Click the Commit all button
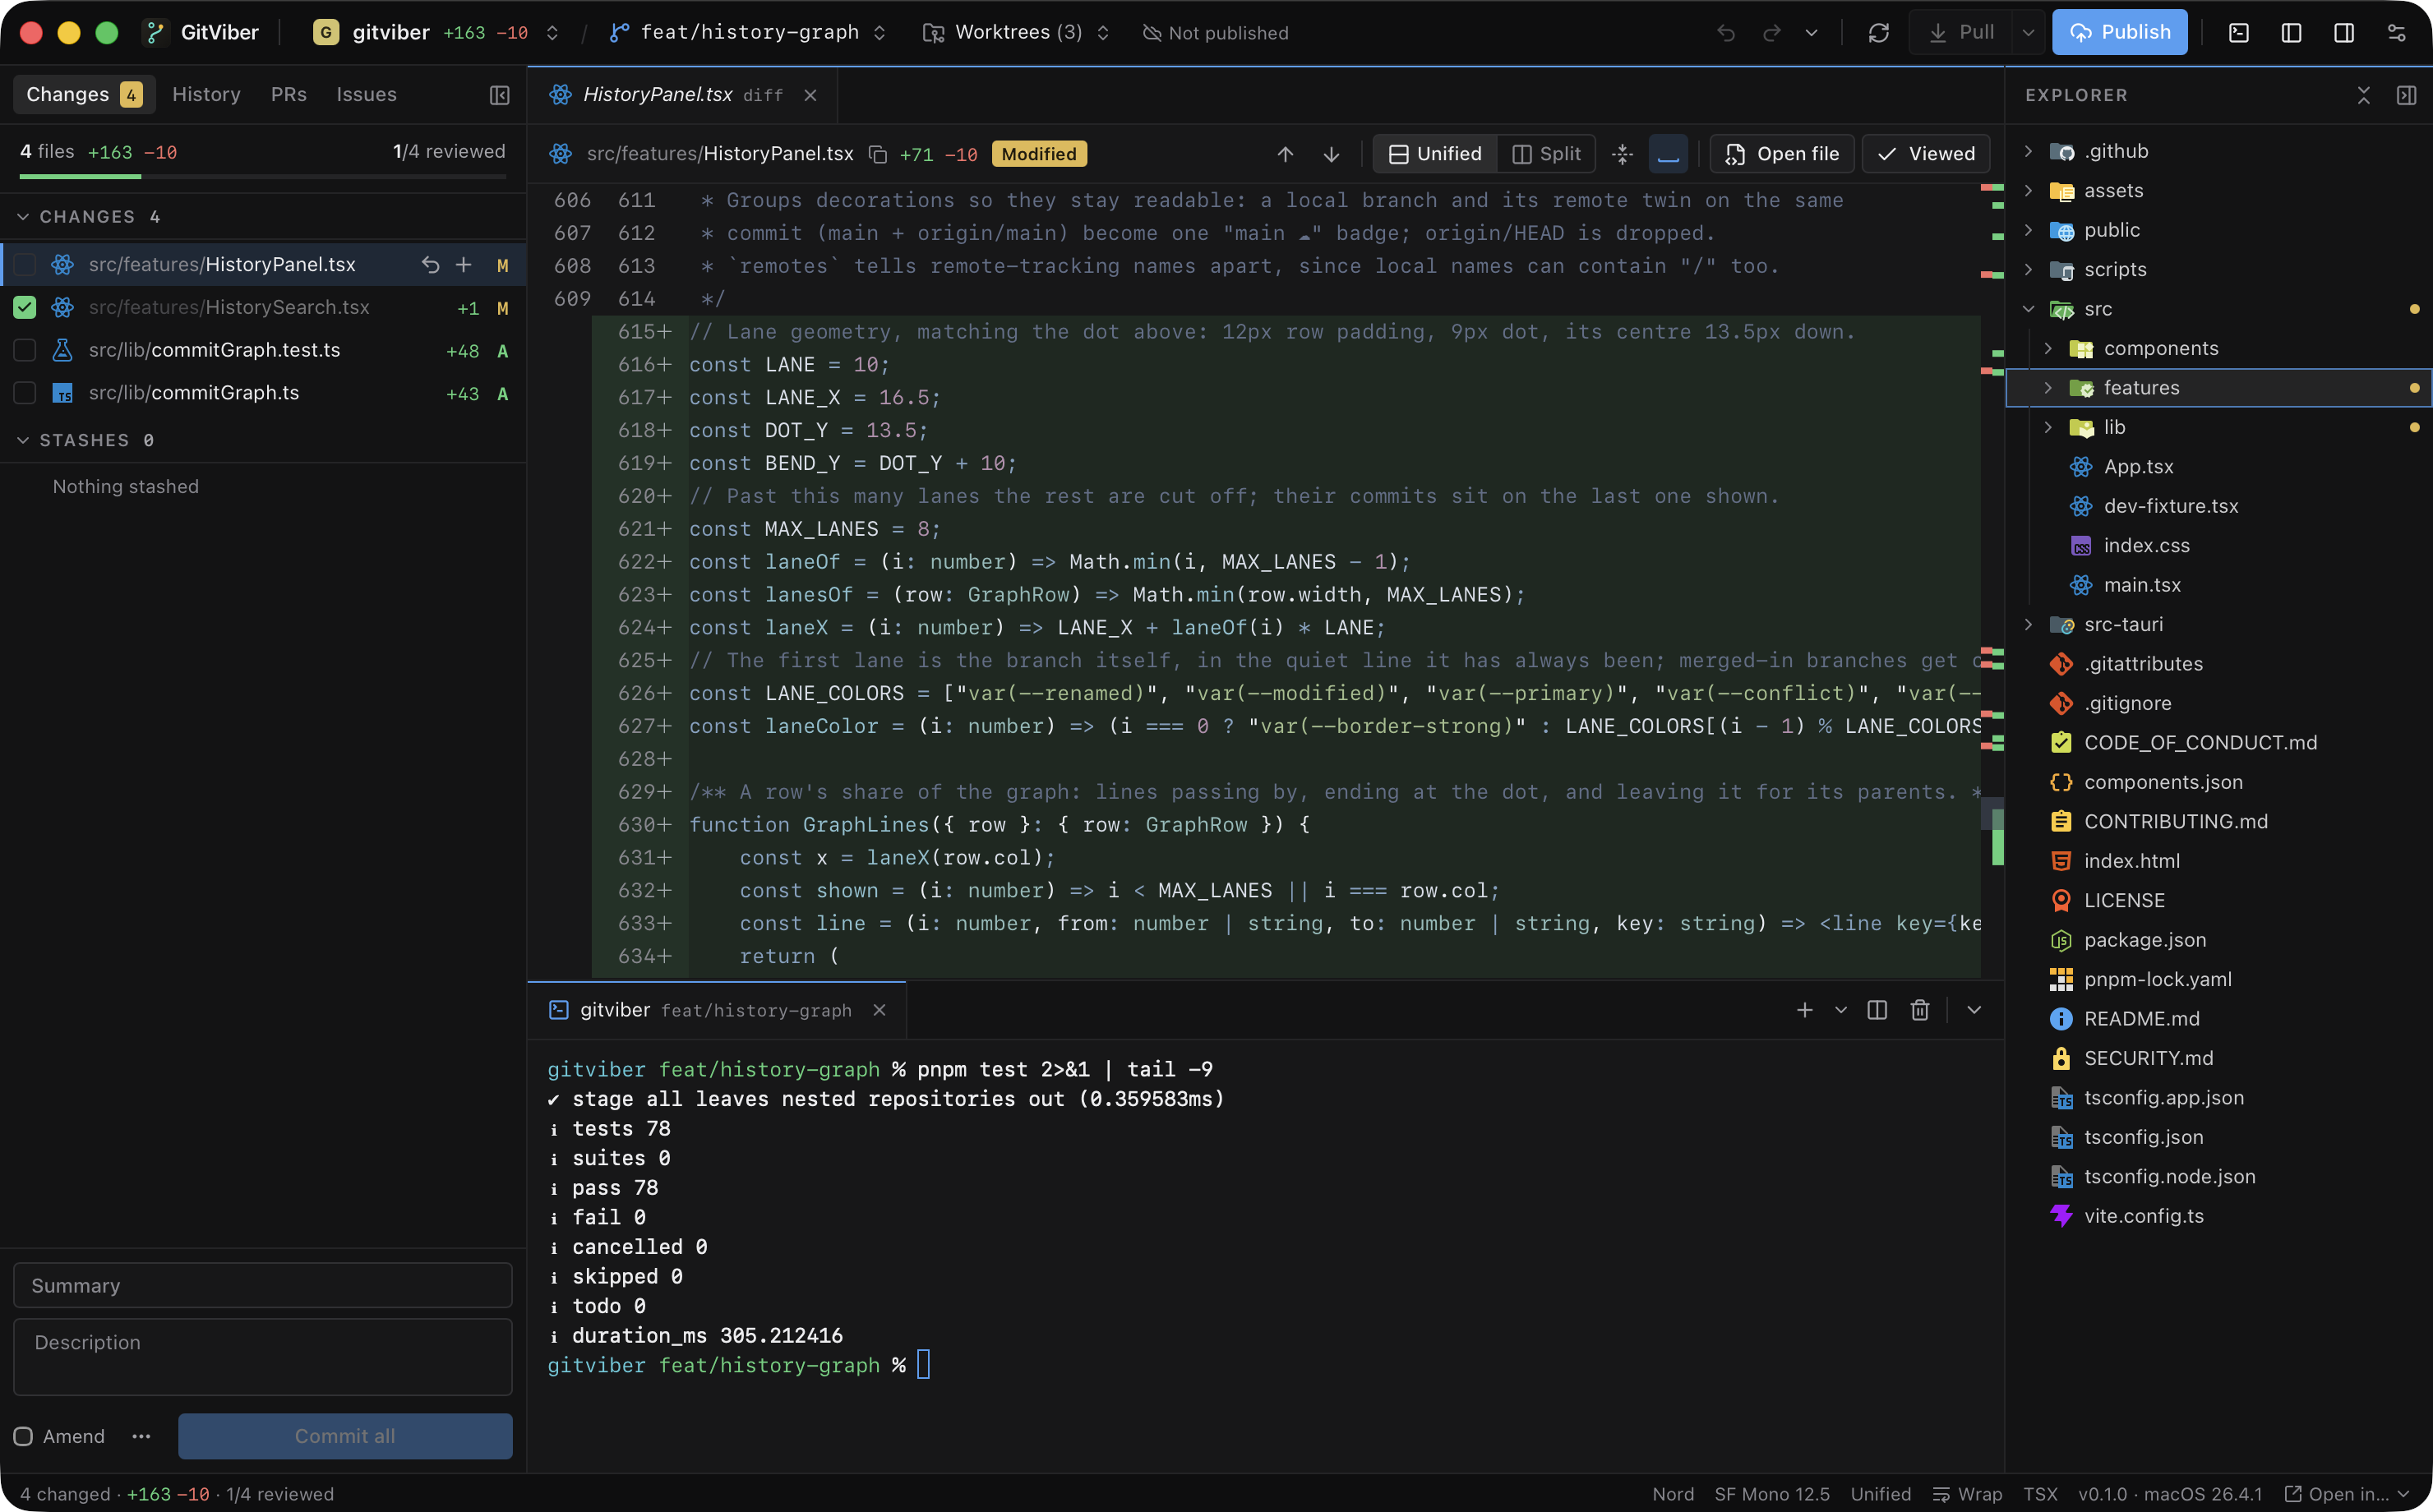The height and width of the screenshot is (1512, 2433). click(345, 1436)
